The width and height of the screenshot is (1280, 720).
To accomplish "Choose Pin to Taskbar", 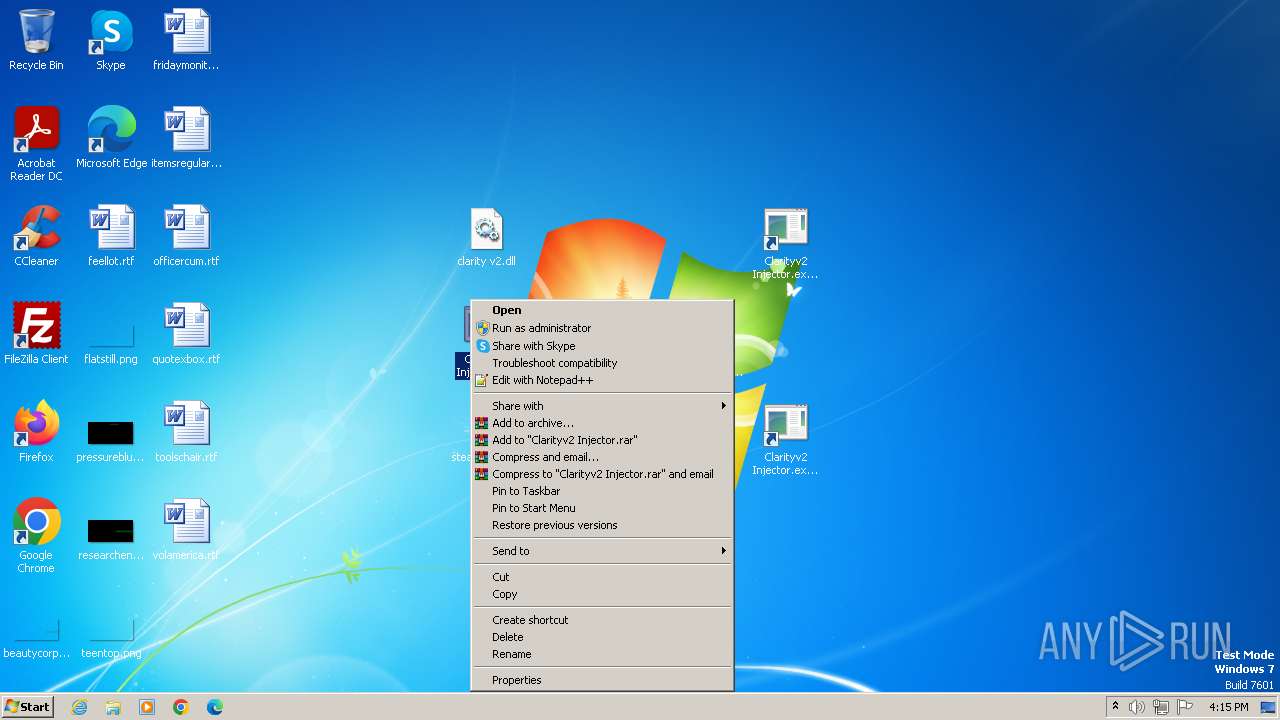I will (602, 491).
